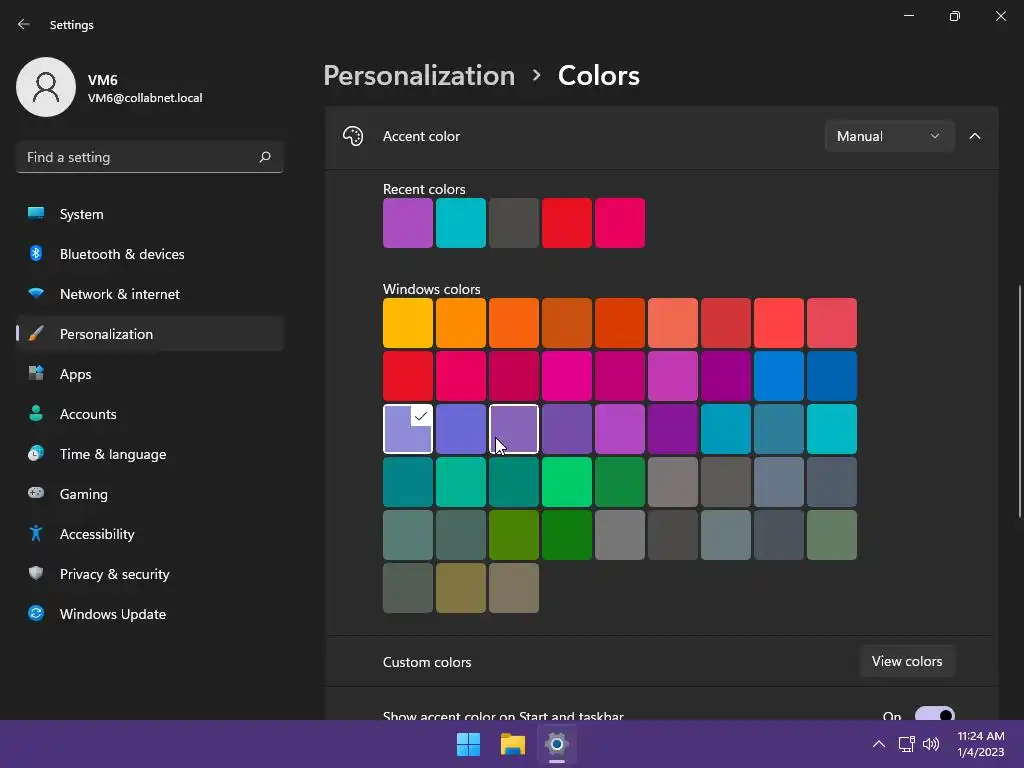The image size is (1024, 768).
Task: Select the checked light lavender swatch
Action: pyautogui.click(x=408, y=428)
